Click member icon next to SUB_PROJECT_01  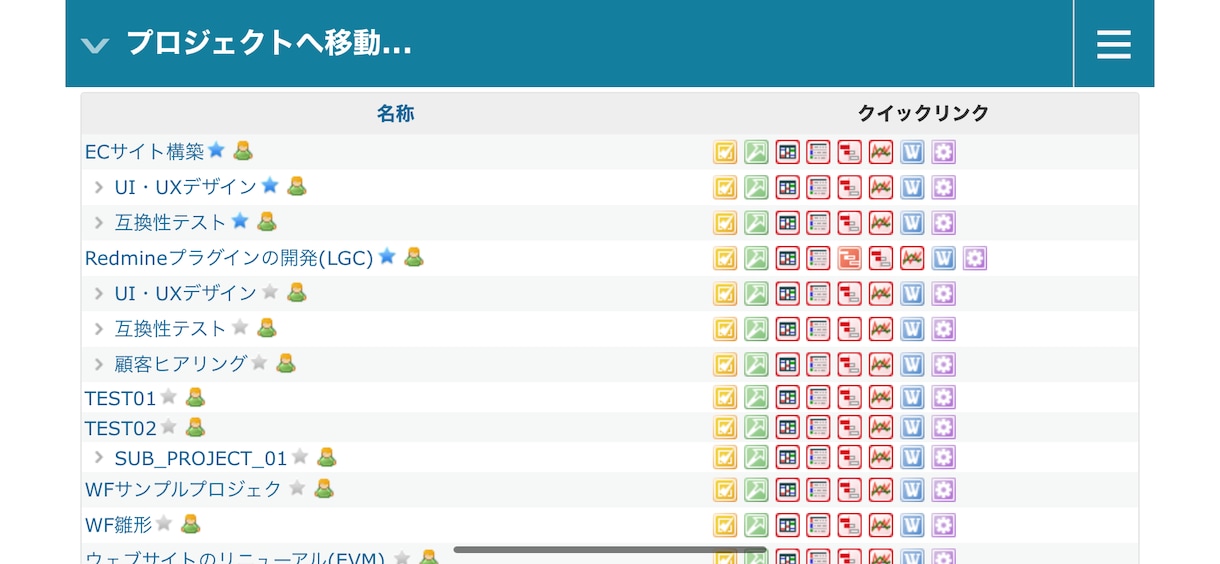coord(327,457)
